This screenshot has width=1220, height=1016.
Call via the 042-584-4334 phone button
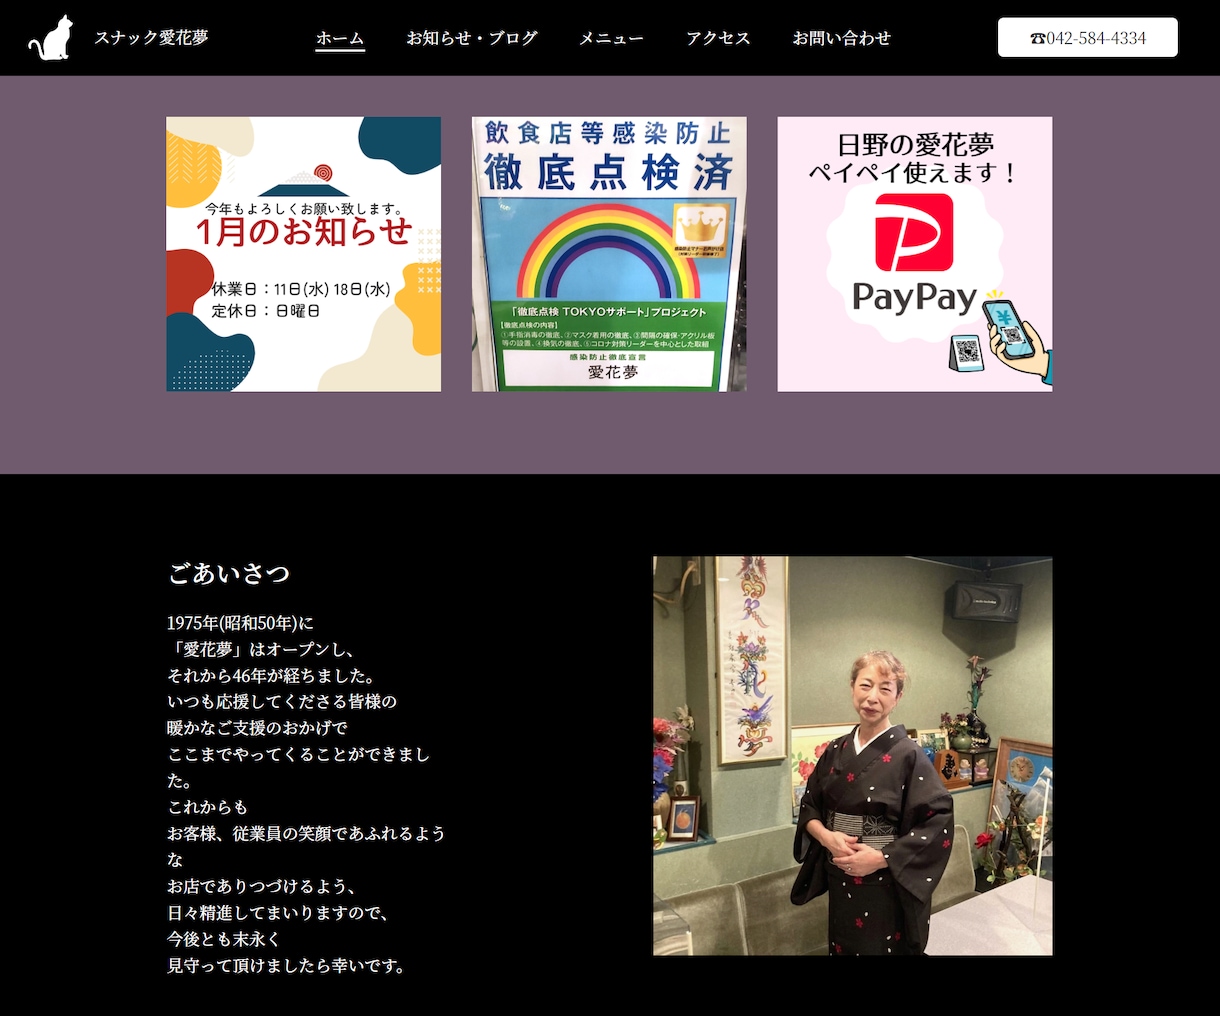1088,38
